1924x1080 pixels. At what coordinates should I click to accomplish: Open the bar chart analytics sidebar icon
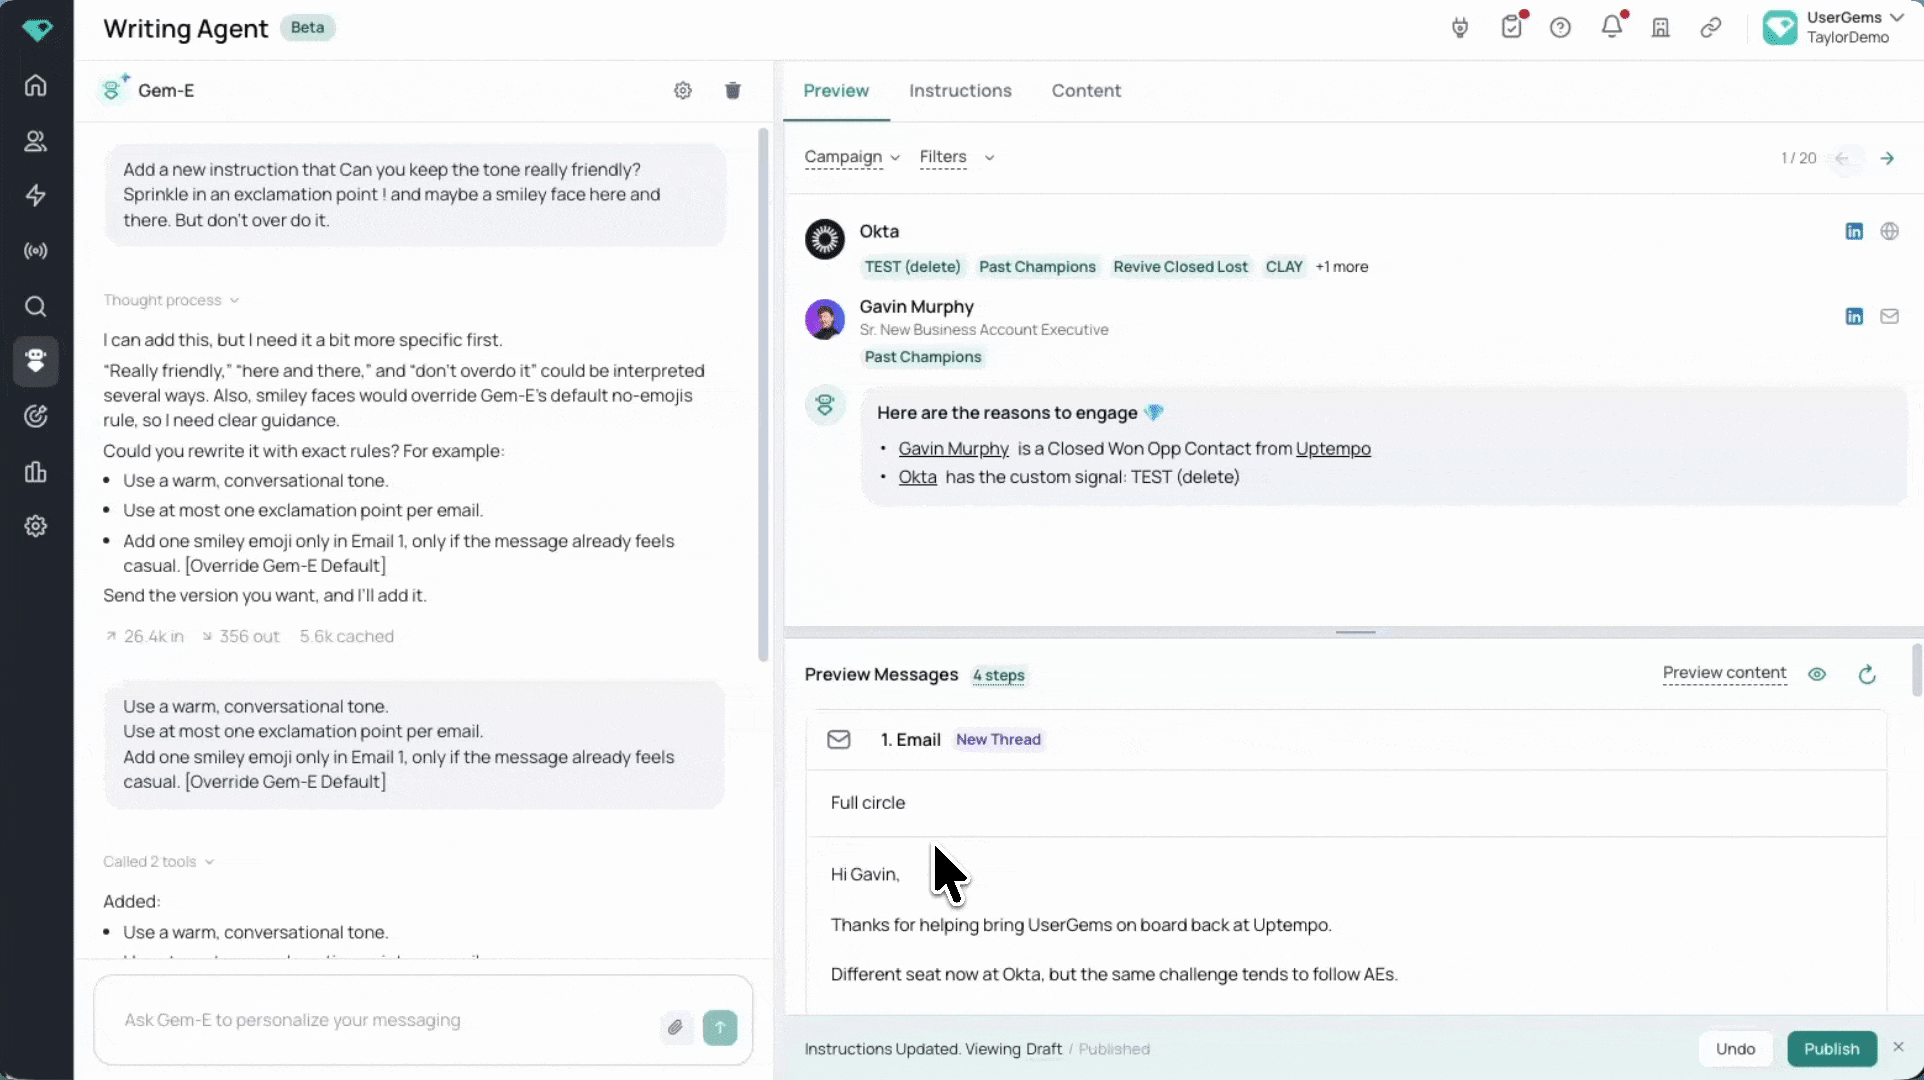[36, 471]
